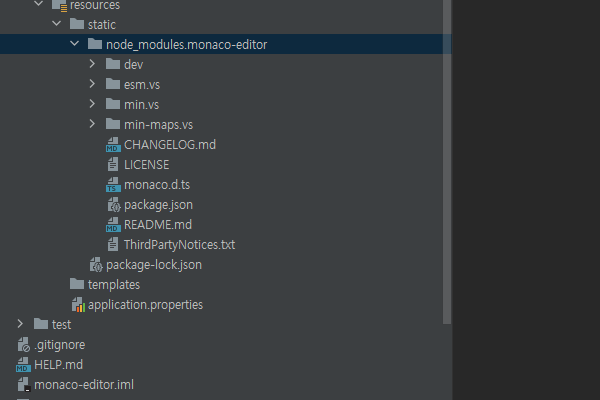The image size is (600, 400).
Task: Click the CHANGELOG.md markdown file icon
Action: pyautogui.click(x=113, y=145)
